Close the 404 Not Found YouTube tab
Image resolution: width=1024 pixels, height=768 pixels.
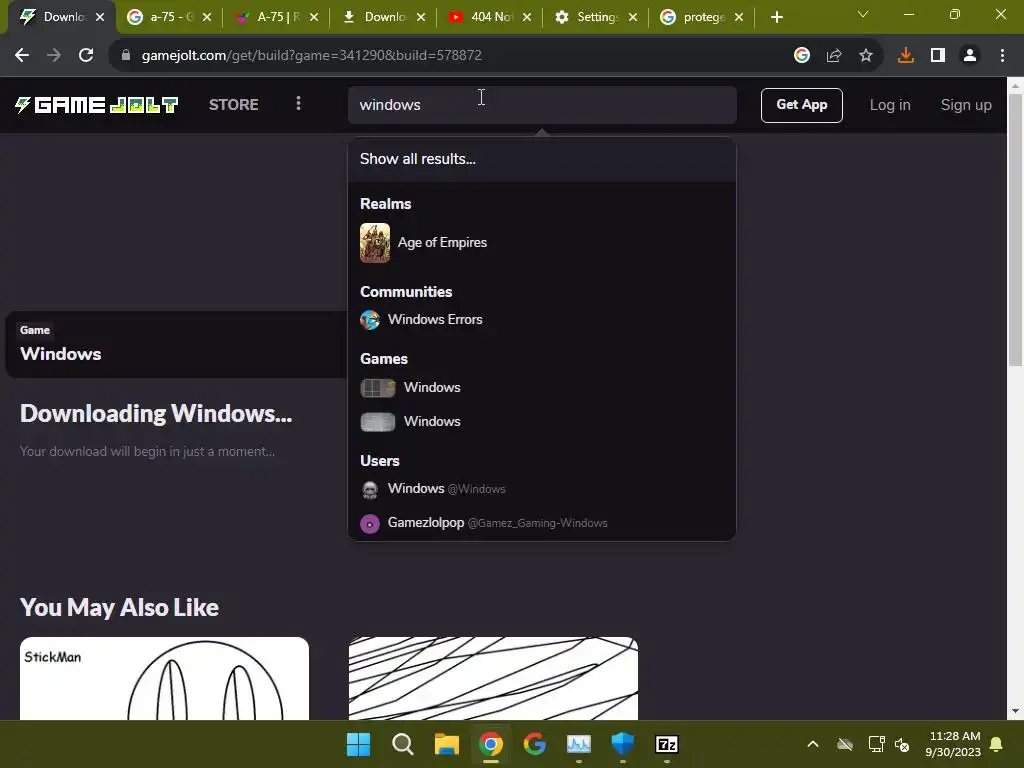pos(527,18)
